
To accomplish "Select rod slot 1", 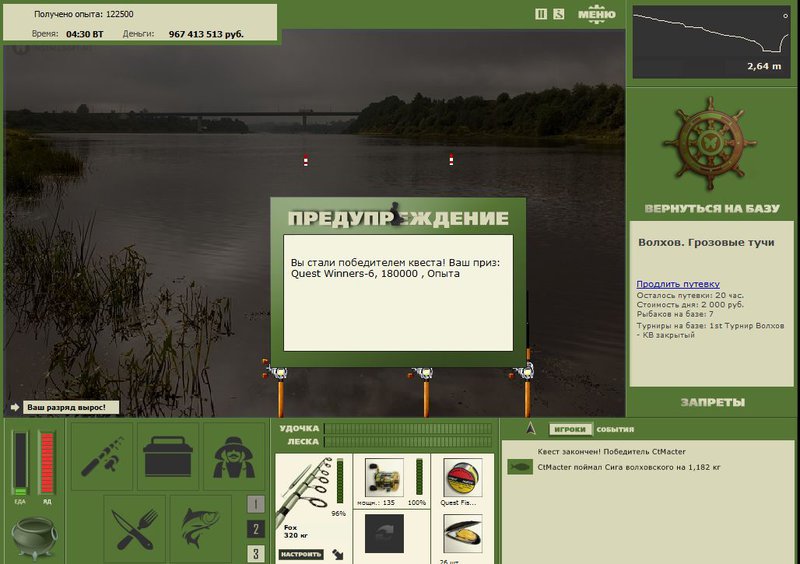I will tap(256, 504).
